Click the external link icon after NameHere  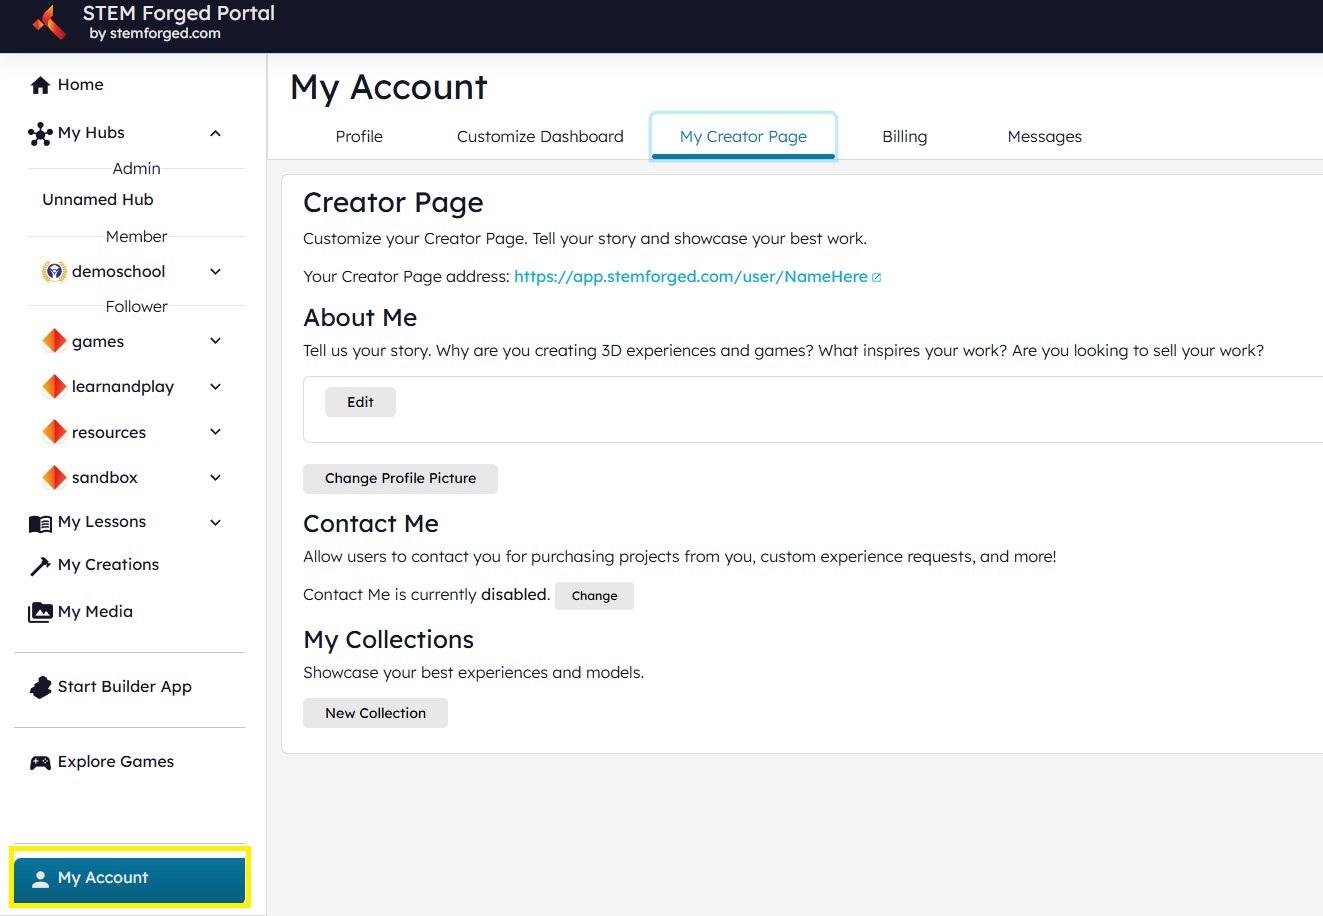[876, 278]
